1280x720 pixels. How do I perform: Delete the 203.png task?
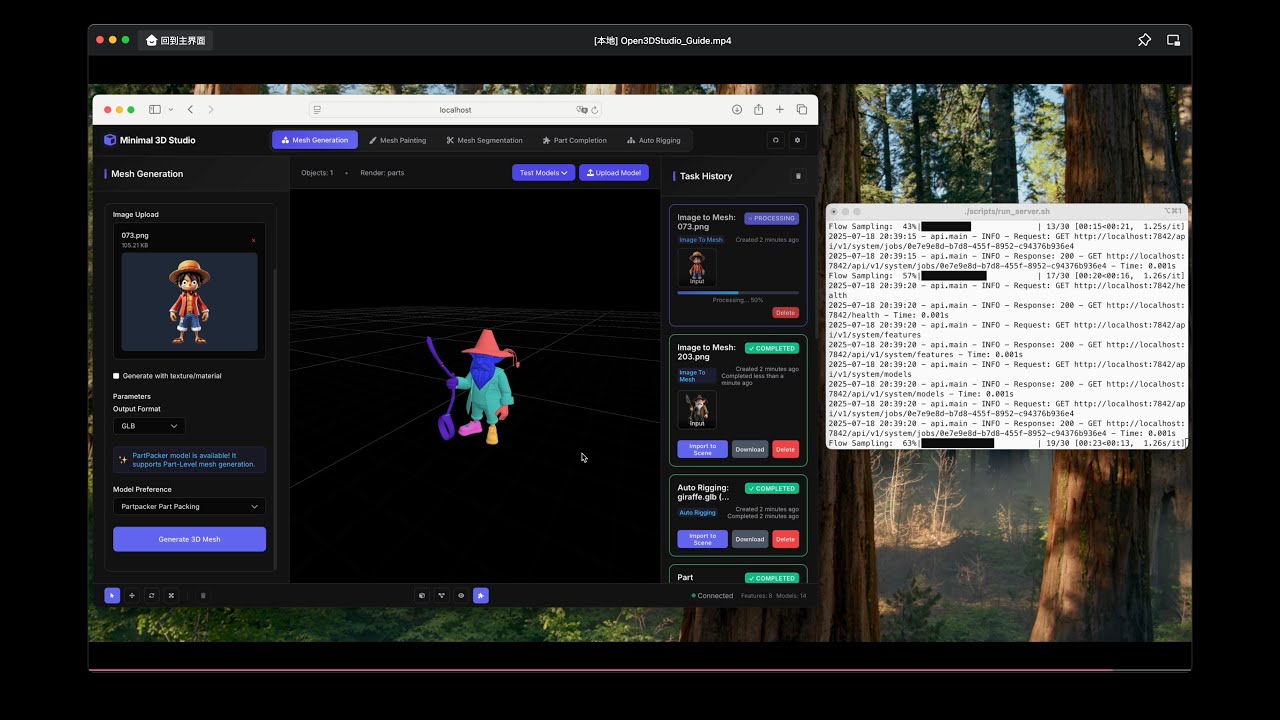[785, 449]
